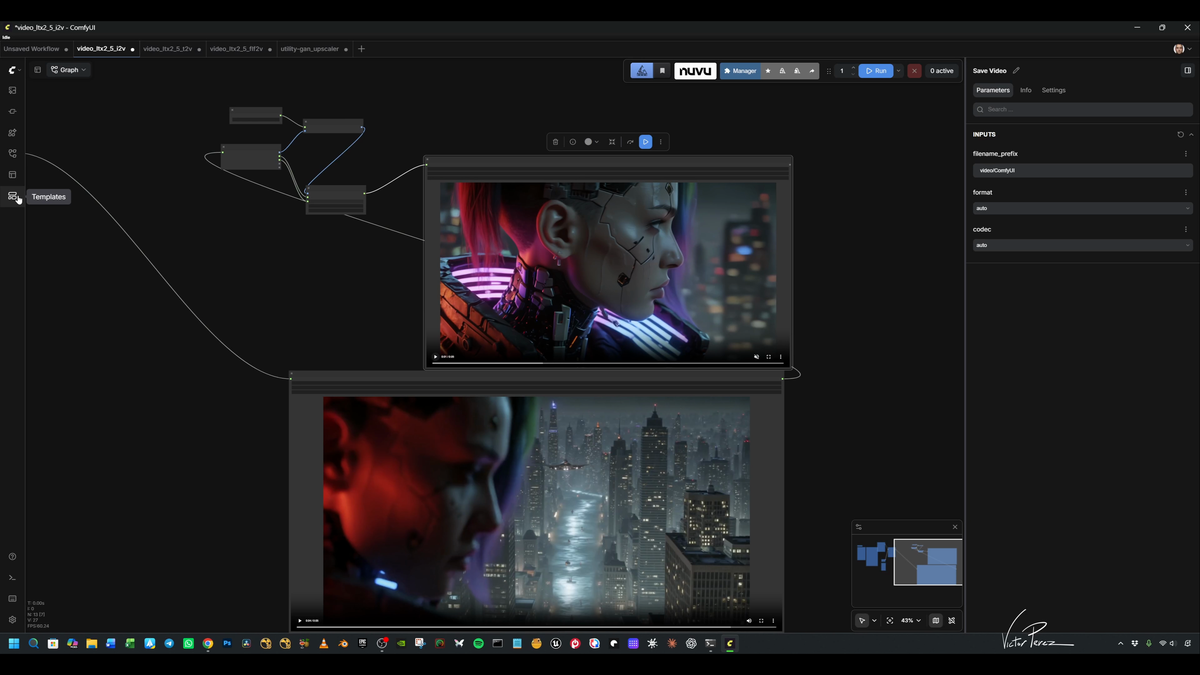This screenshot has height=675, width=1200.
Task: Open the Manager button
Action: (x=740, y=71)
